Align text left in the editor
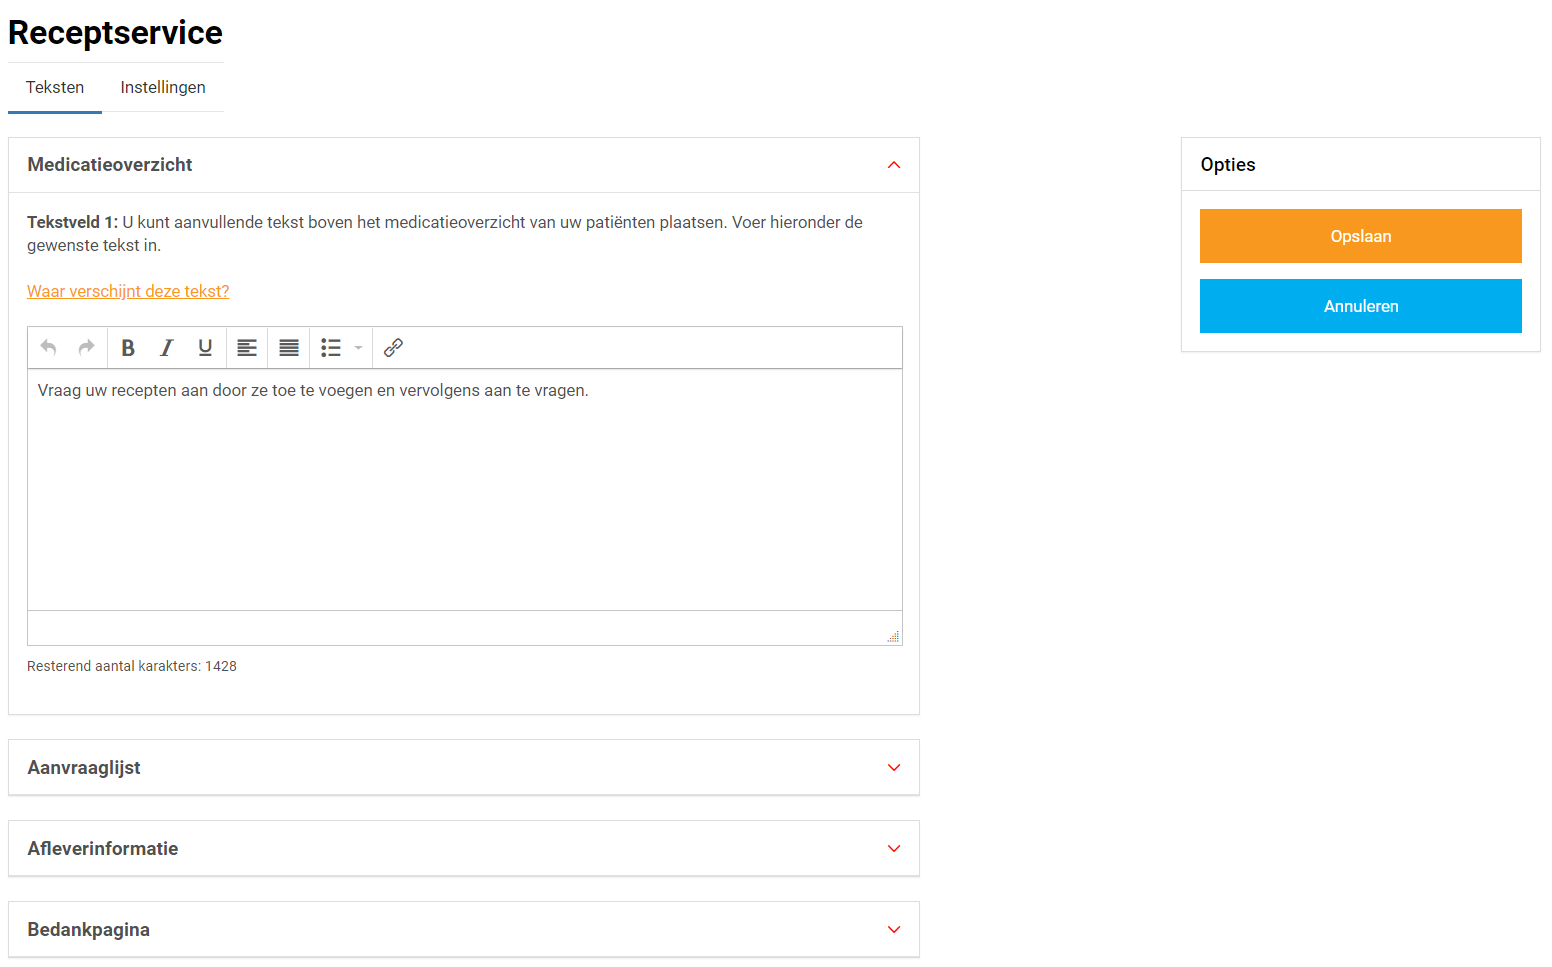Viewport: 1552px width, 967px height. (247, 348)
